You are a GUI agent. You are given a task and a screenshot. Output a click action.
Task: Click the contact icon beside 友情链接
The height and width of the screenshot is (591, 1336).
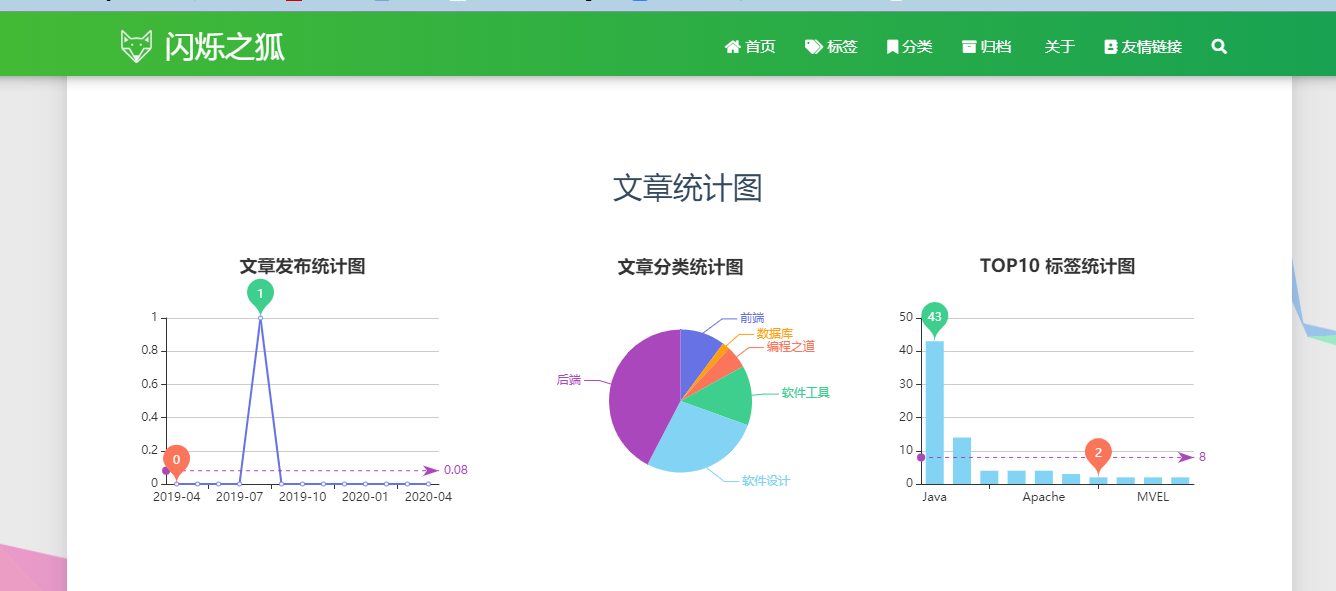coord(1110,47)
